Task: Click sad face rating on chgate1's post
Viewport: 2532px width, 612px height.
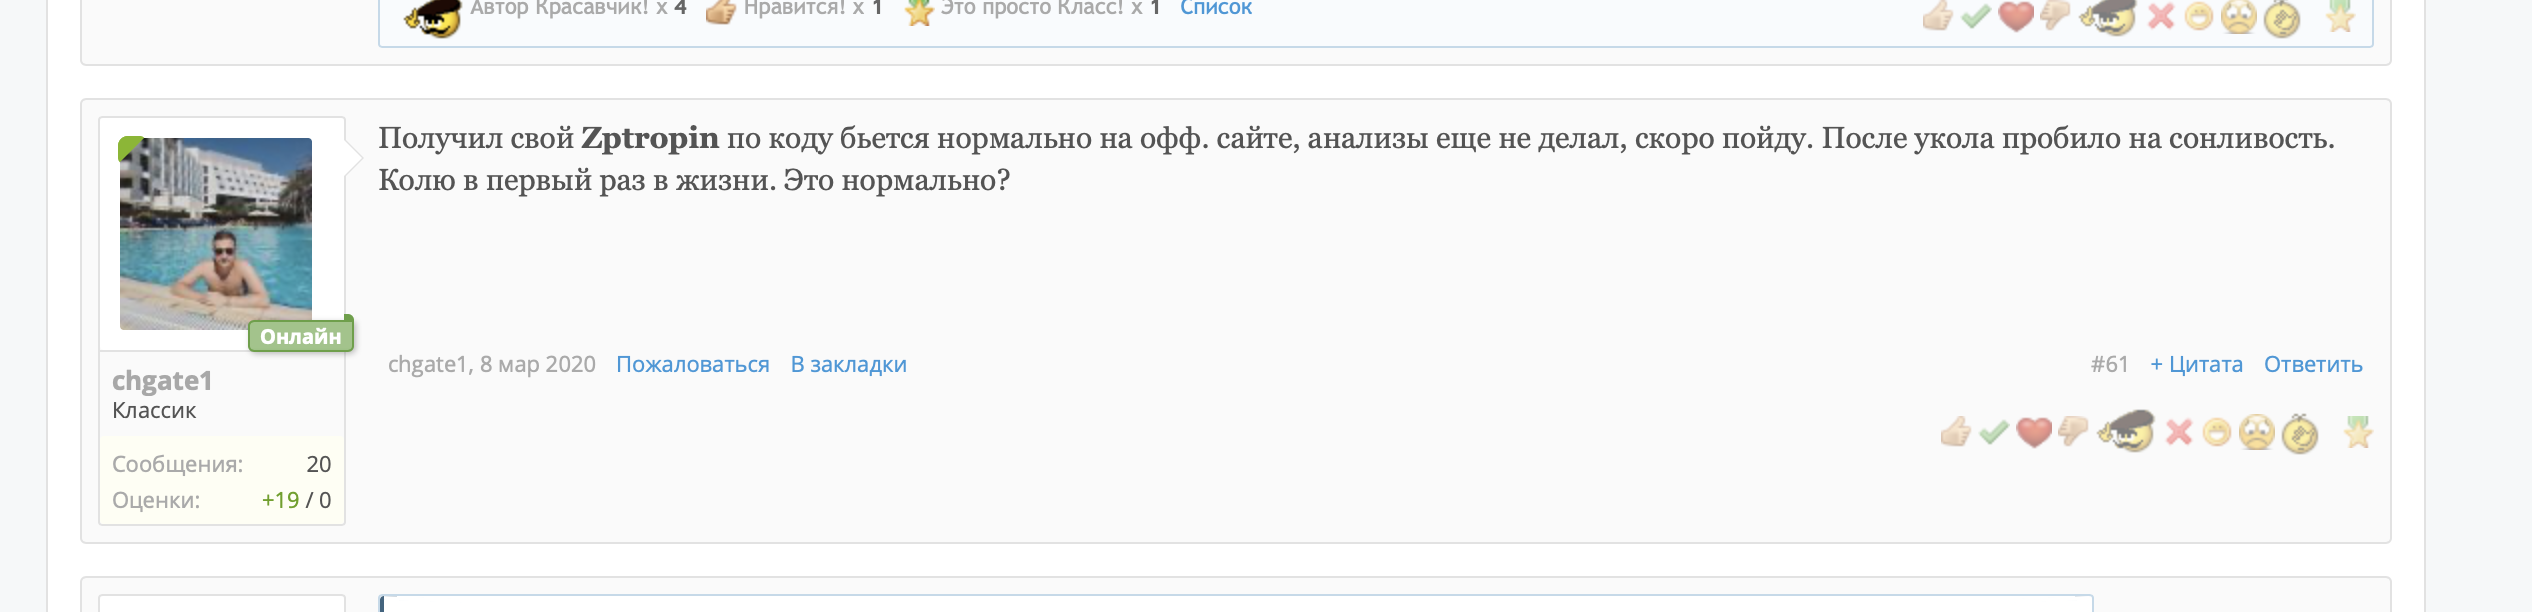Action: [2257, 433]
